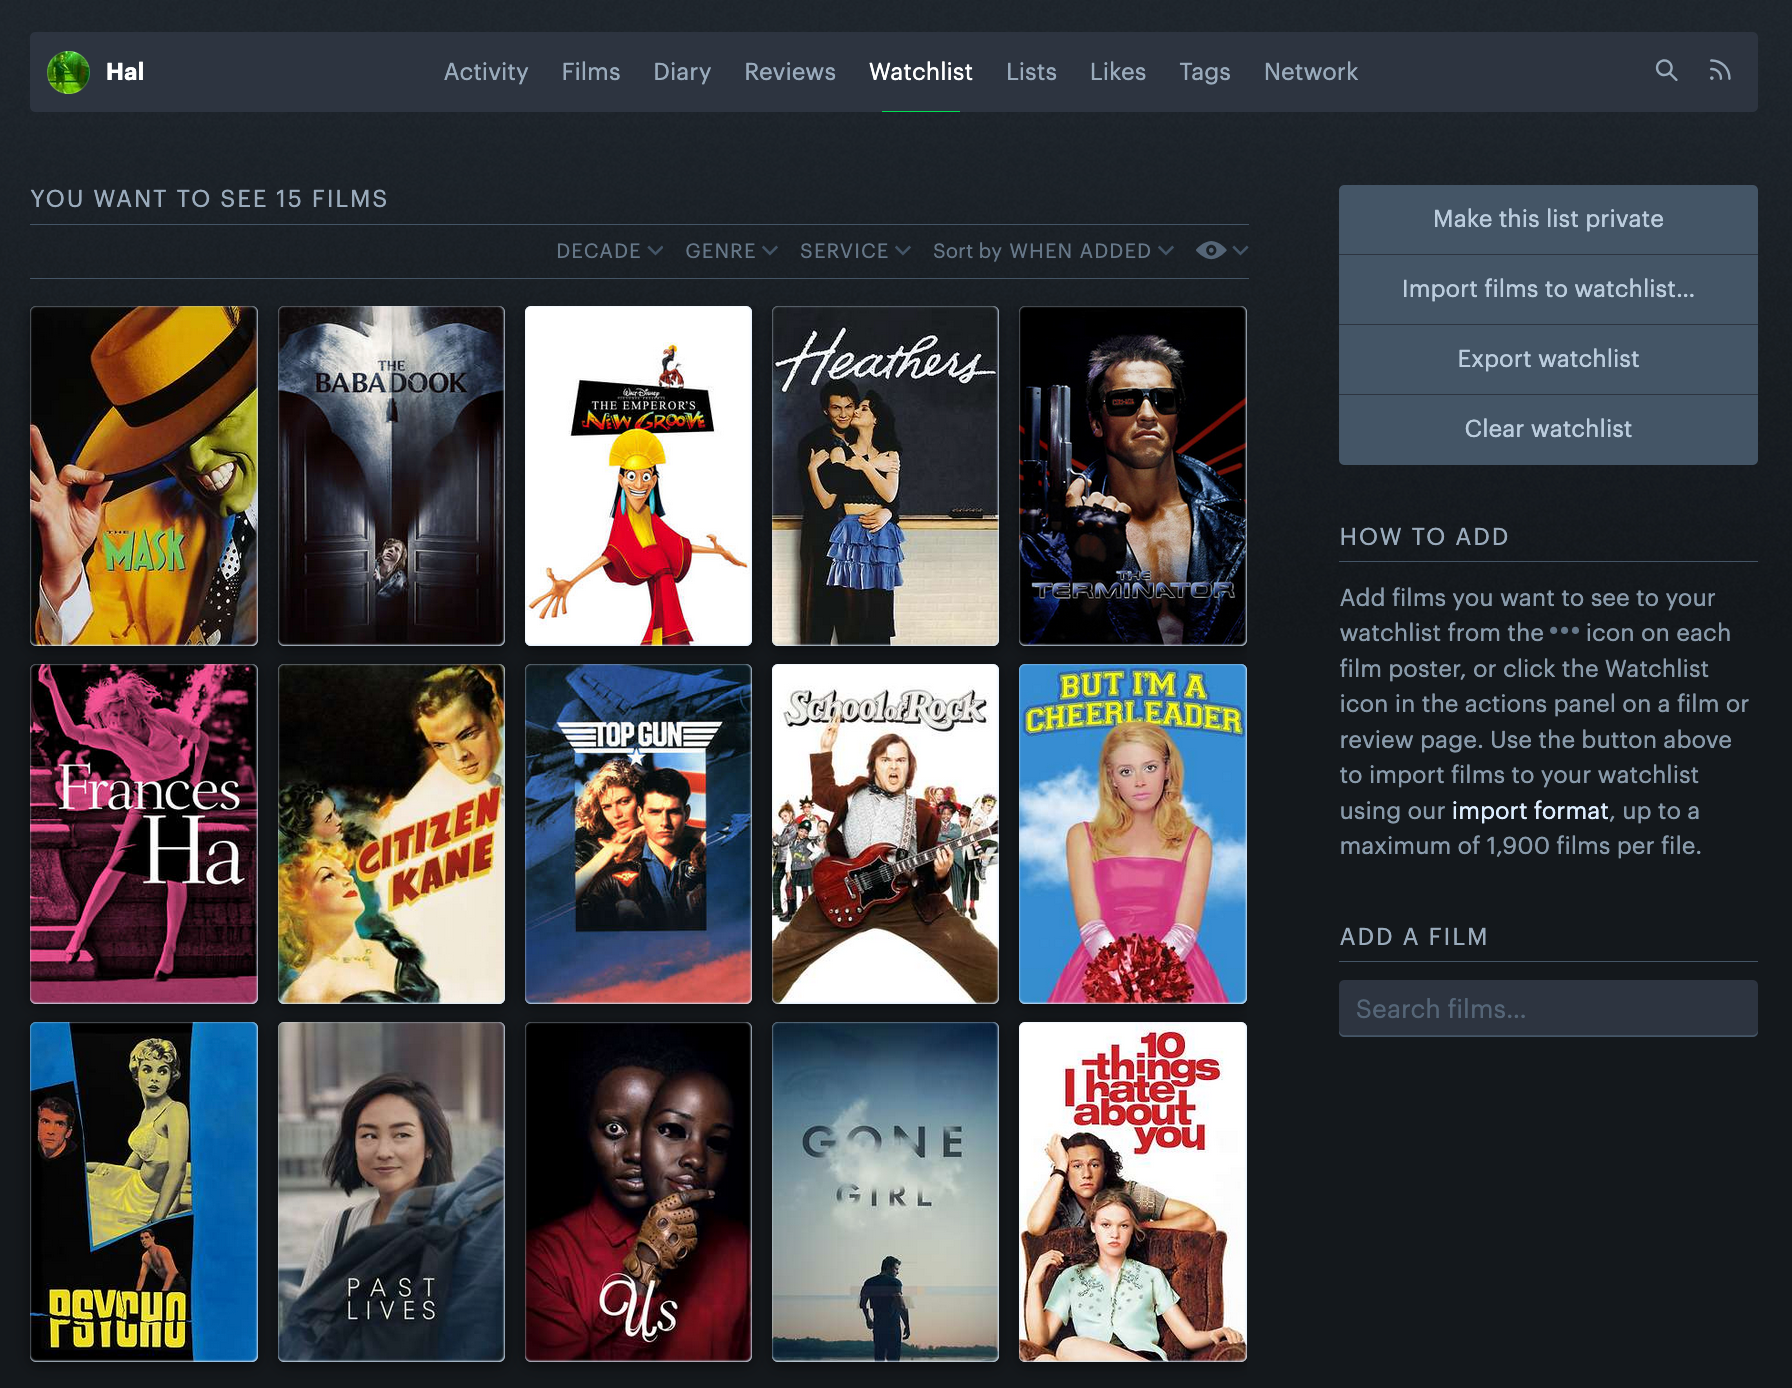
Task: Go to the Reviews tab
Action: coord(789,72)
